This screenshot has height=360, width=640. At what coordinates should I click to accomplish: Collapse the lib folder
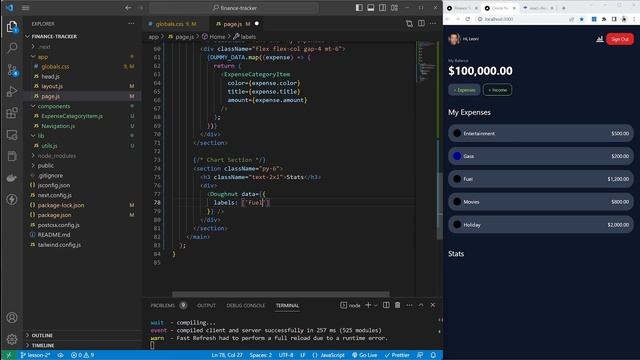pos(41,136)
